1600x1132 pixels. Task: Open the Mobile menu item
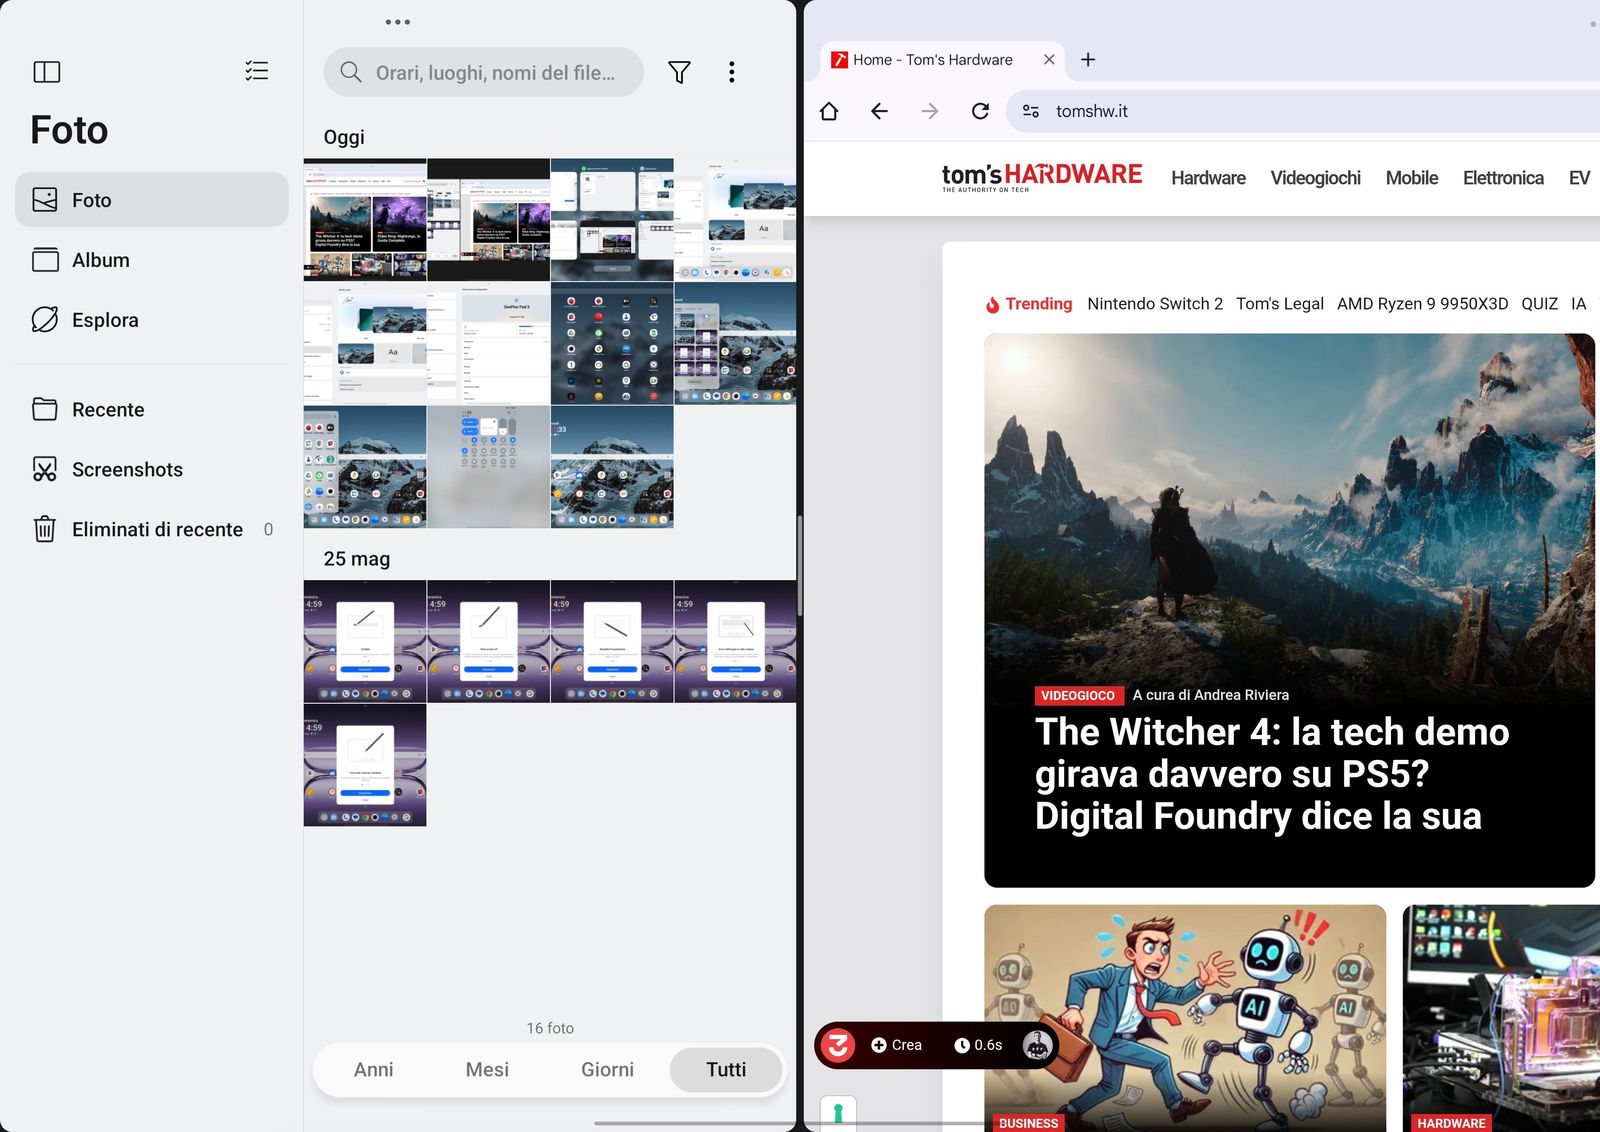click(x=1411, y=178)
